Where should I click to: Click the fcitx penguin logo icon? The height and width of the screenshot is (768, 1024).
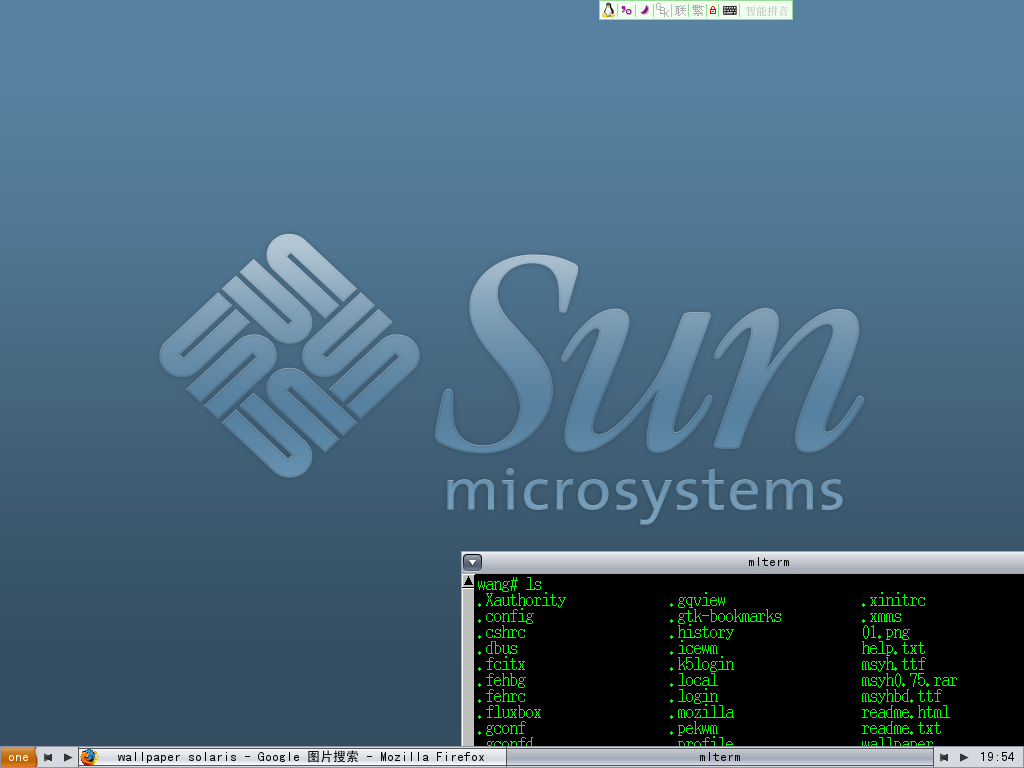pyautogui.click(x=608, y=10)
